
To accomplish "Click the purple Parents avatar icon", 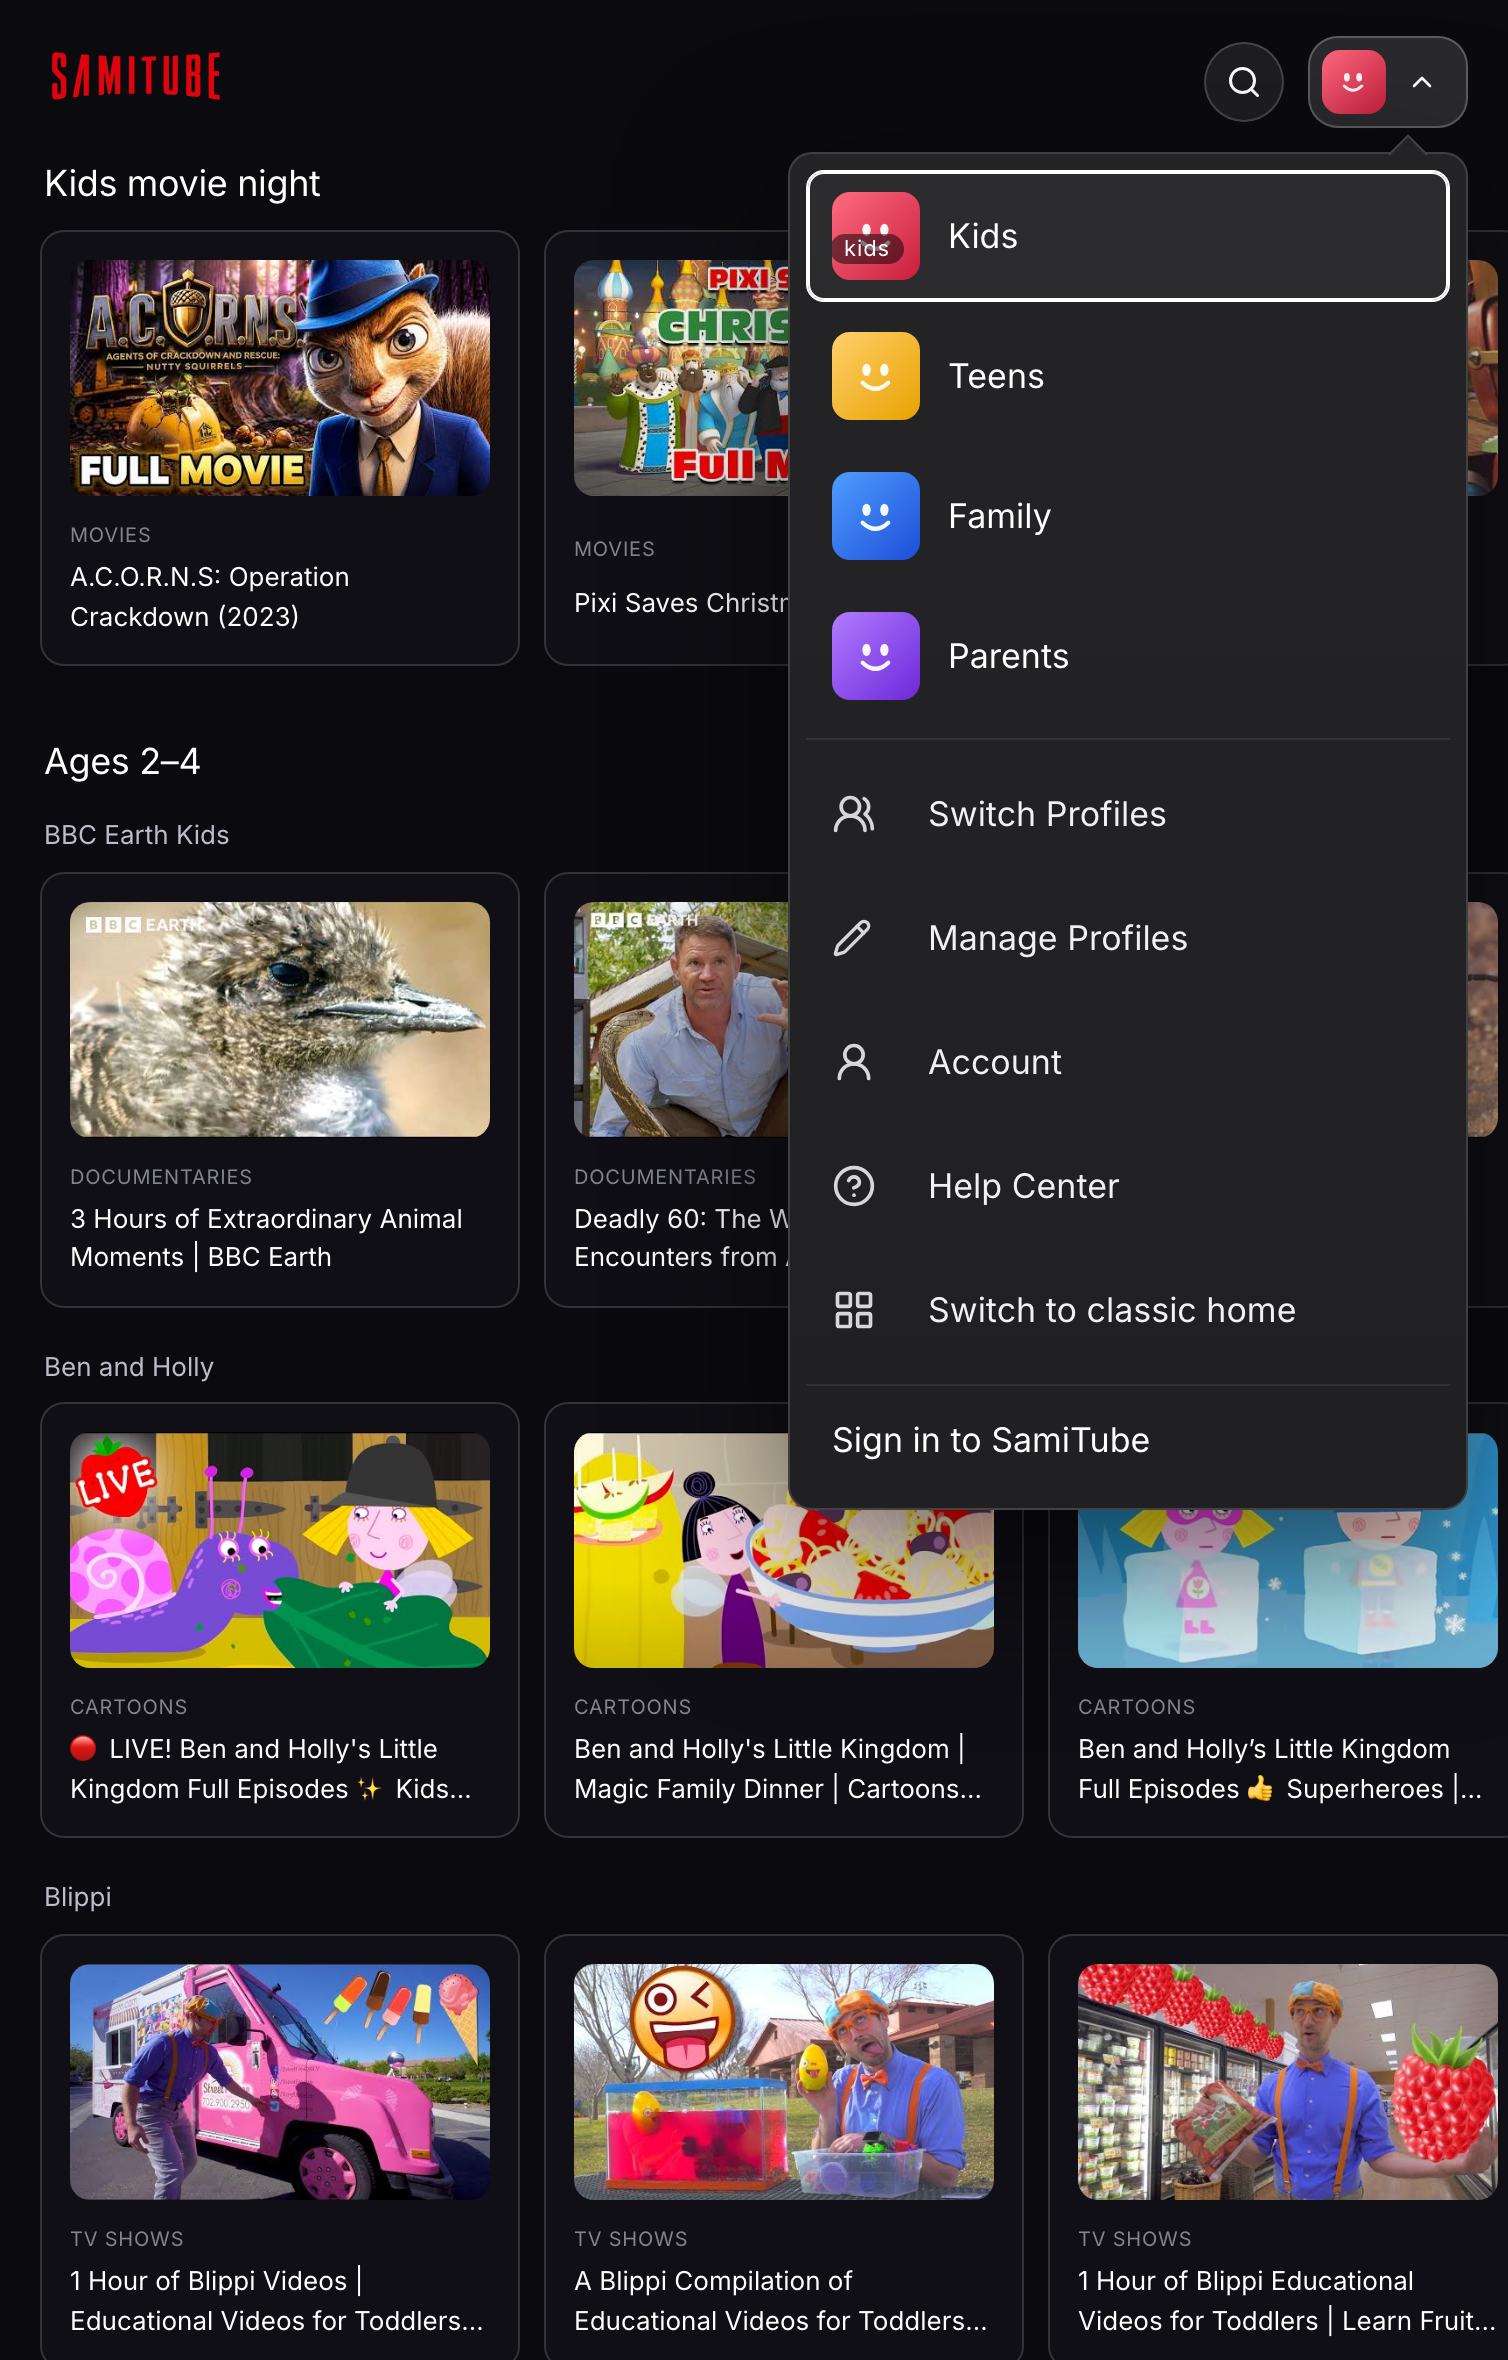I will click(x=875, y=656).
